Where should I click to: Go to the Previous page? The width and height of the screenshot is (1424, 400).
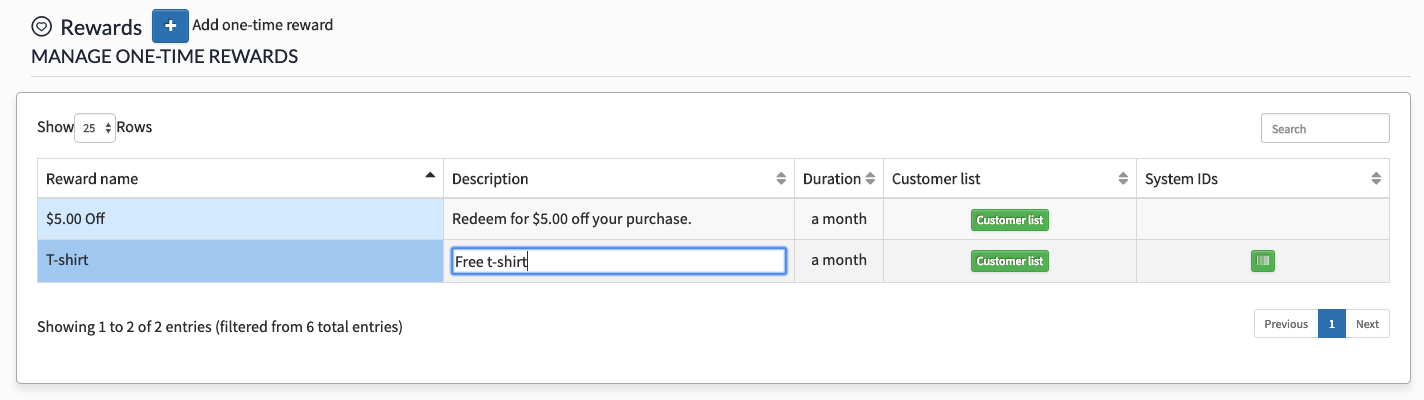[1286, 324]
